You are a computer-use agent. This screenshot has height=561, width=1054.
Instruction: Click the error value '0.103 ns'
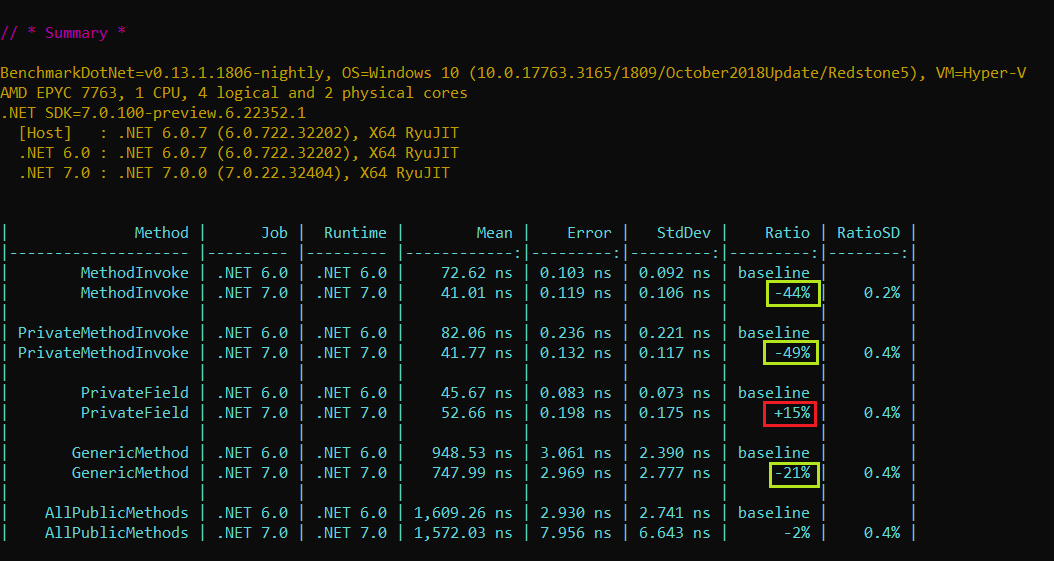point(575,273)
